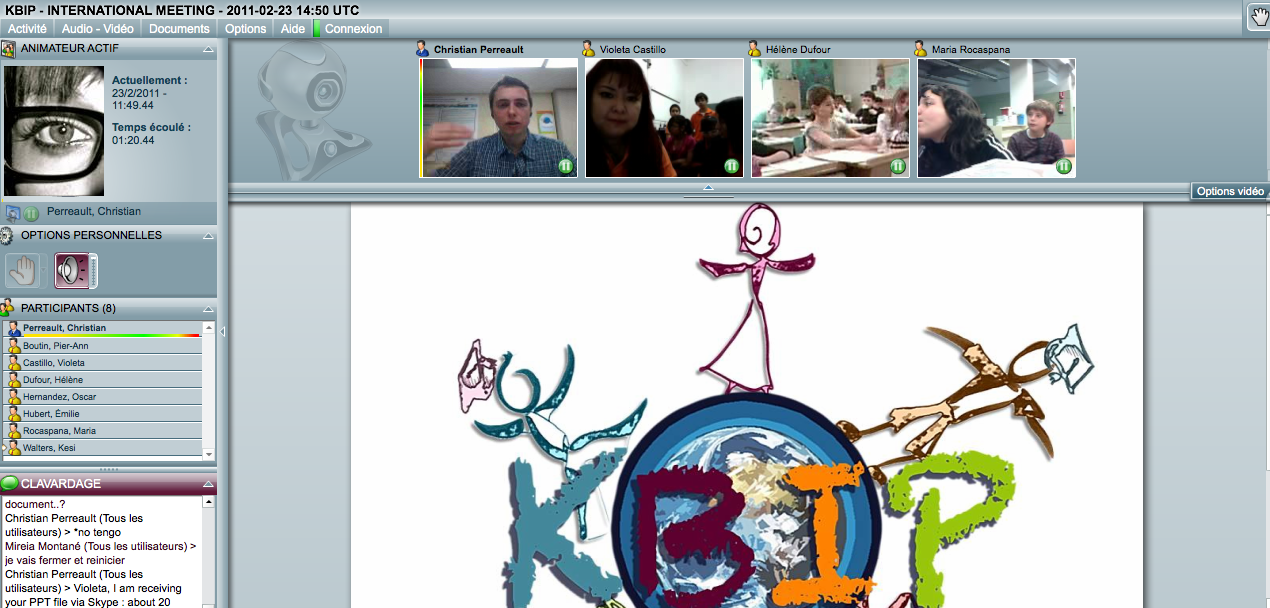The image size is (1270, 608).
Task: Pause Hélène Dufour's video feed
Action: tap(897, 166)
